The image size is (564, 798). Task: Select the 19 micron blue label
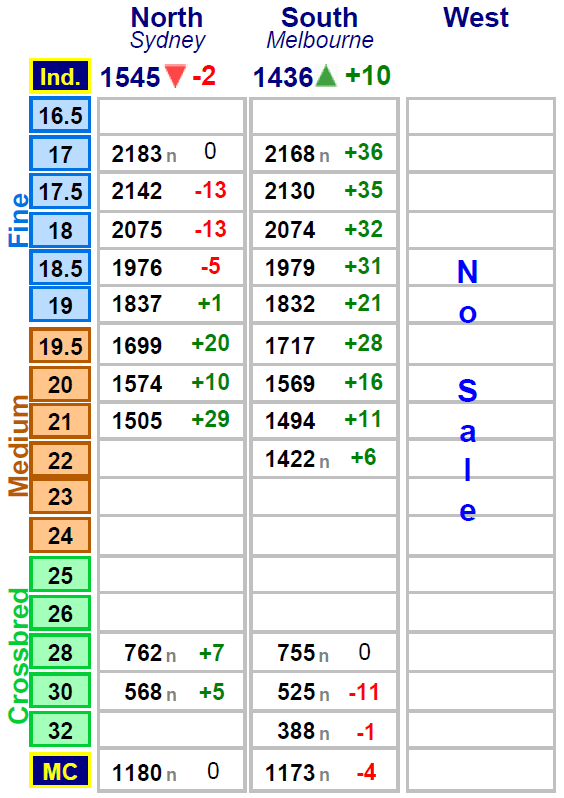(x=60, y=304)
